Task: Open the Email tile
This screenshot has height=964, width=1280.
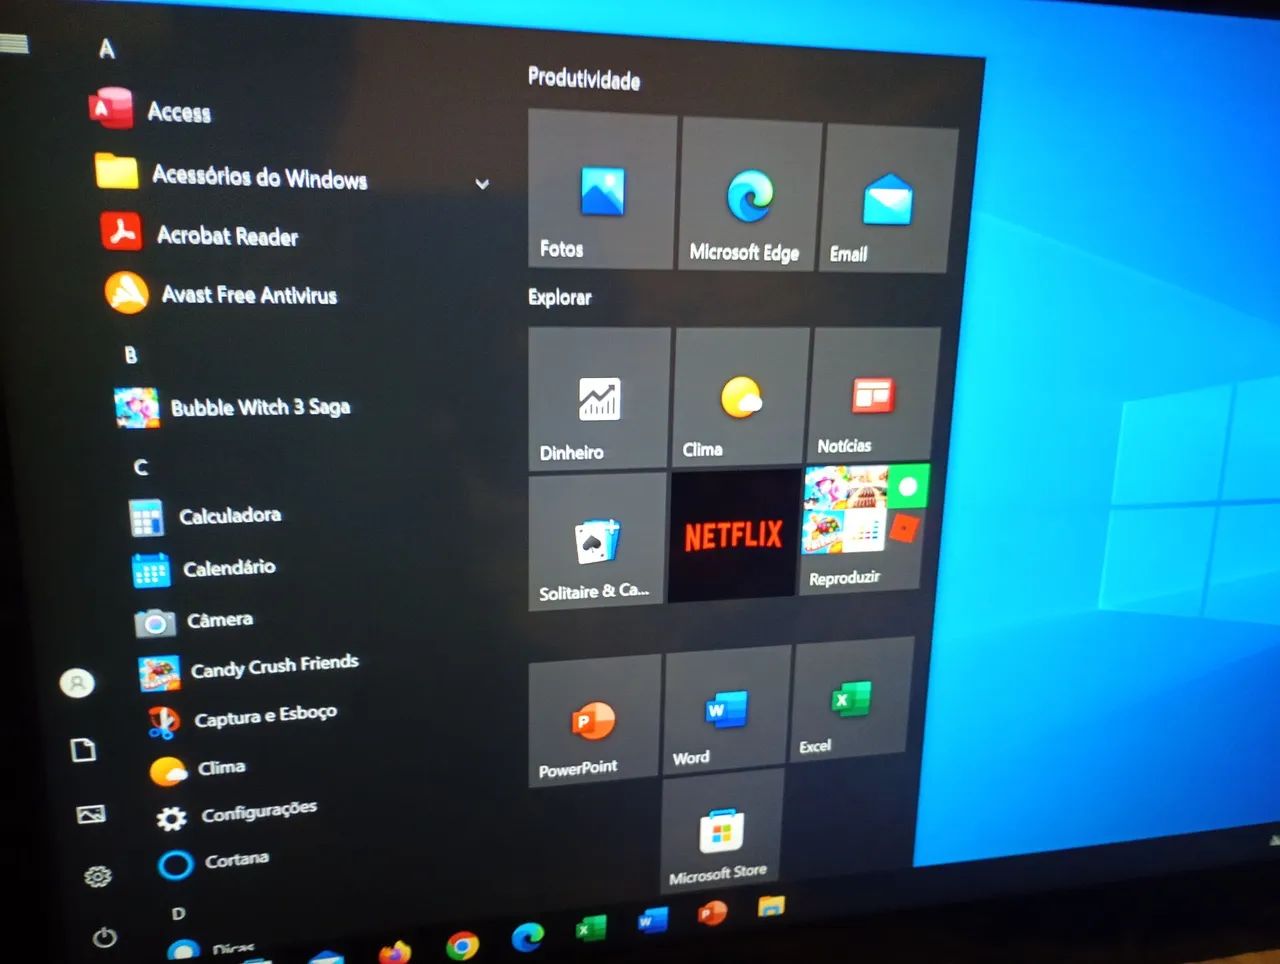Action: click(x=887, y=200)
